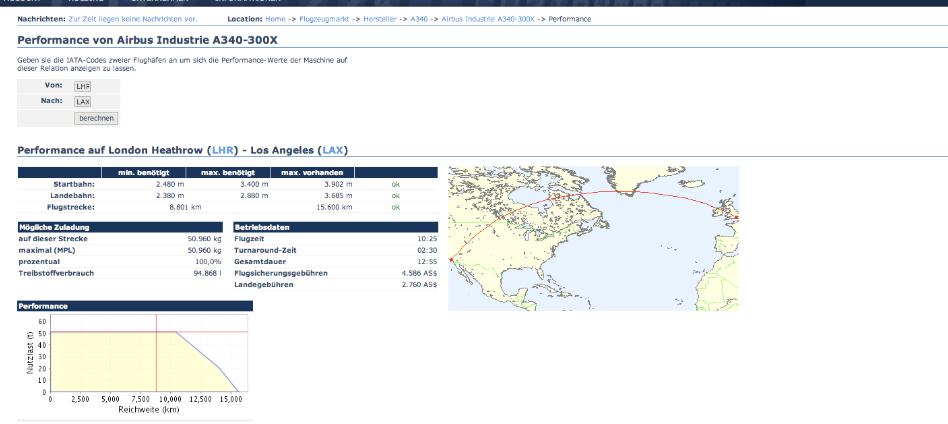Click the berechnen button
Image resolution: width=948 pixels, height=424 pixels.
pyautogui.click(x=96, y=119)
